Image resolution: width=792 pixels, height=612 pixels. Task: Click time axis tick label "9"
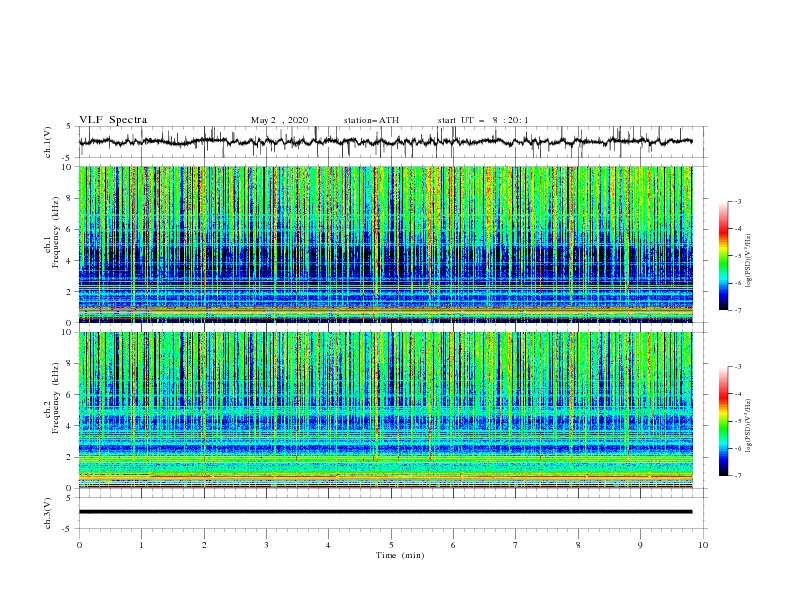pos(640,545)
